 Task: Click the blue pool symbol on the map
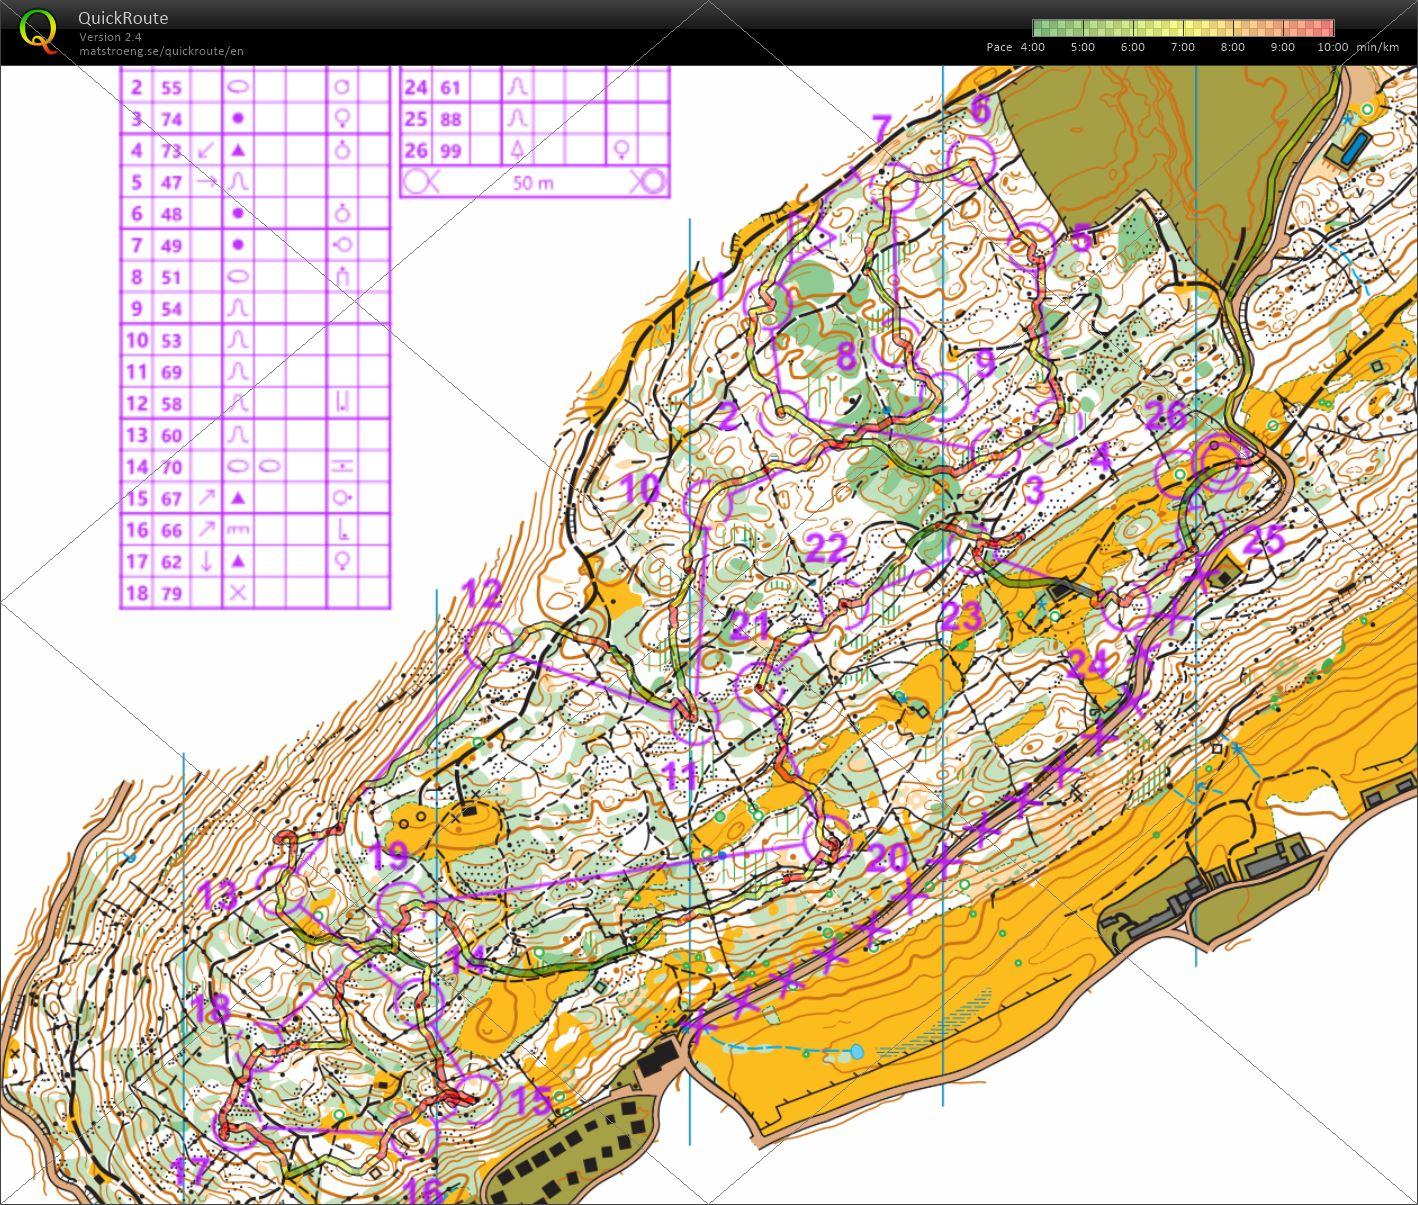[1351, 150]
